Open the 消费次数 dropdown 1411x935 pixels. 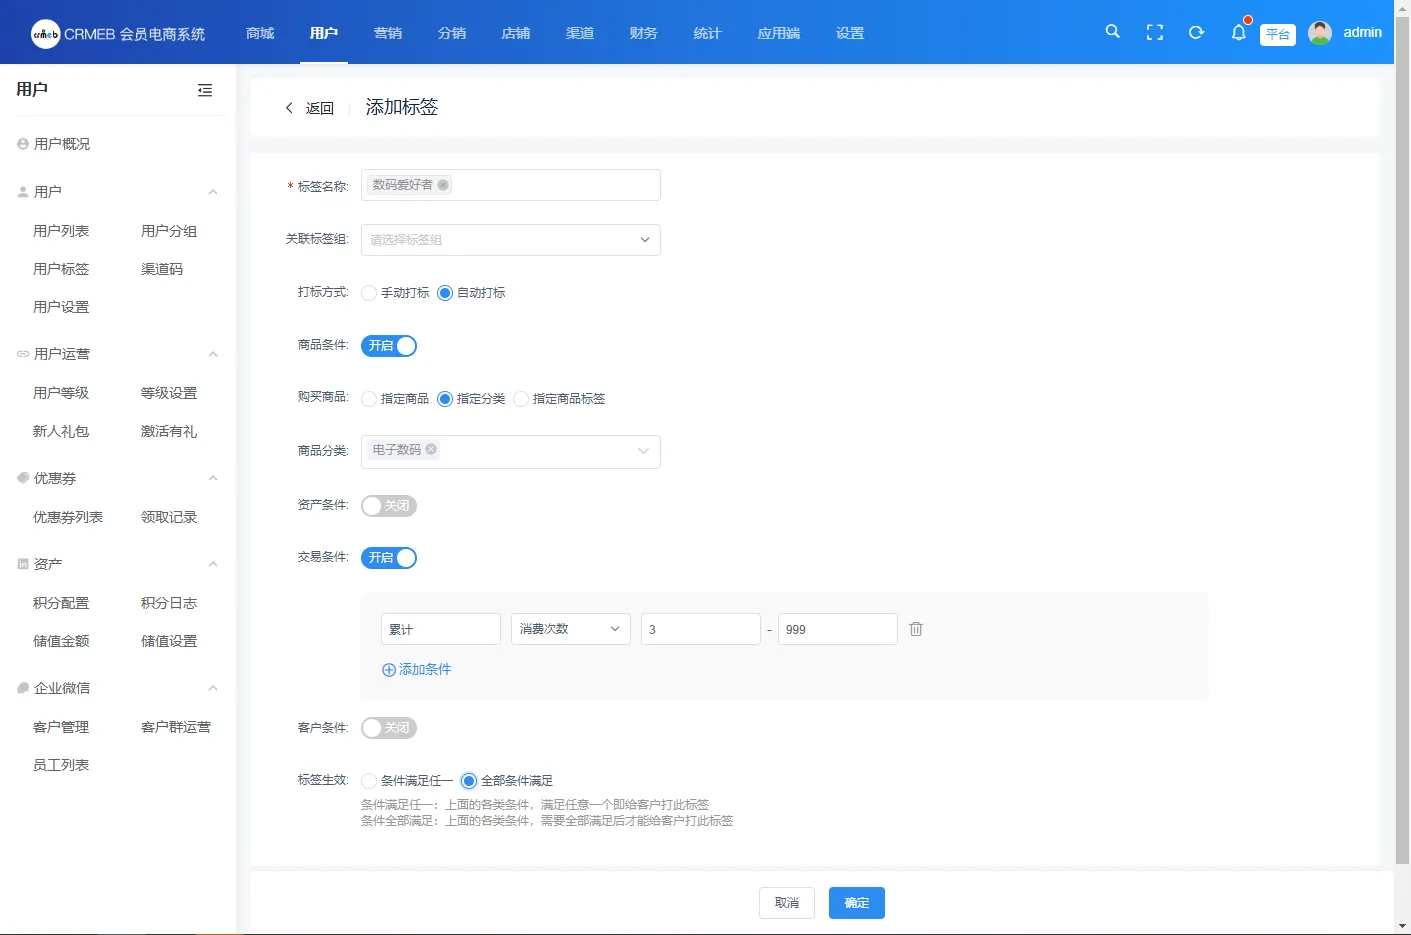(570, 628)
